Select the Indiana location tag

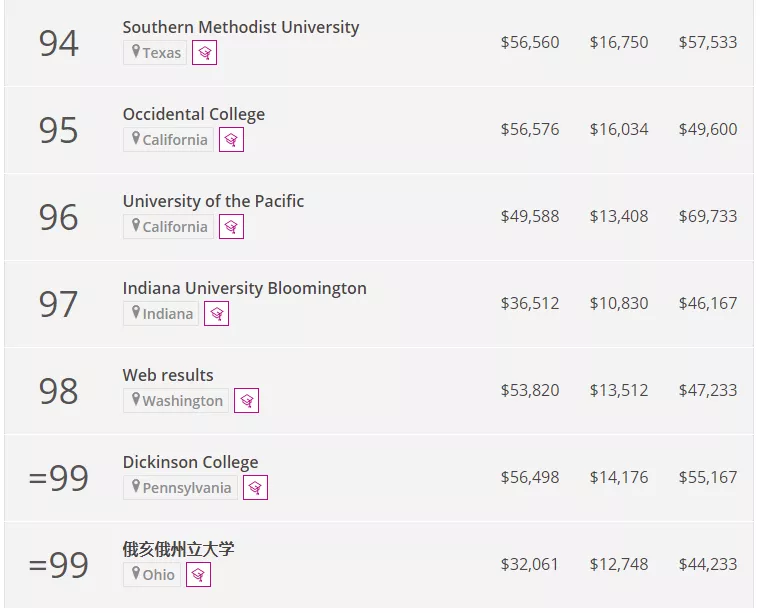161,314
